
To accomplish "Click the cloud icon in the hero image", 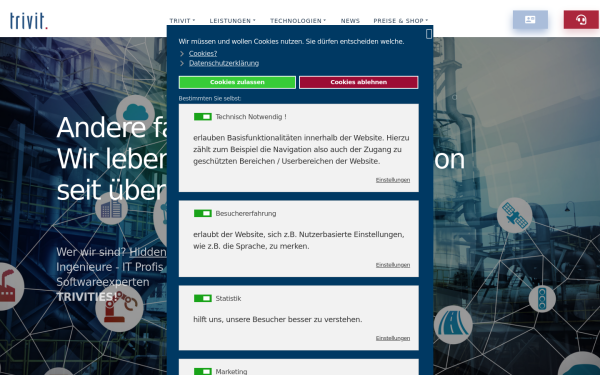I will [x=135, y=113].
